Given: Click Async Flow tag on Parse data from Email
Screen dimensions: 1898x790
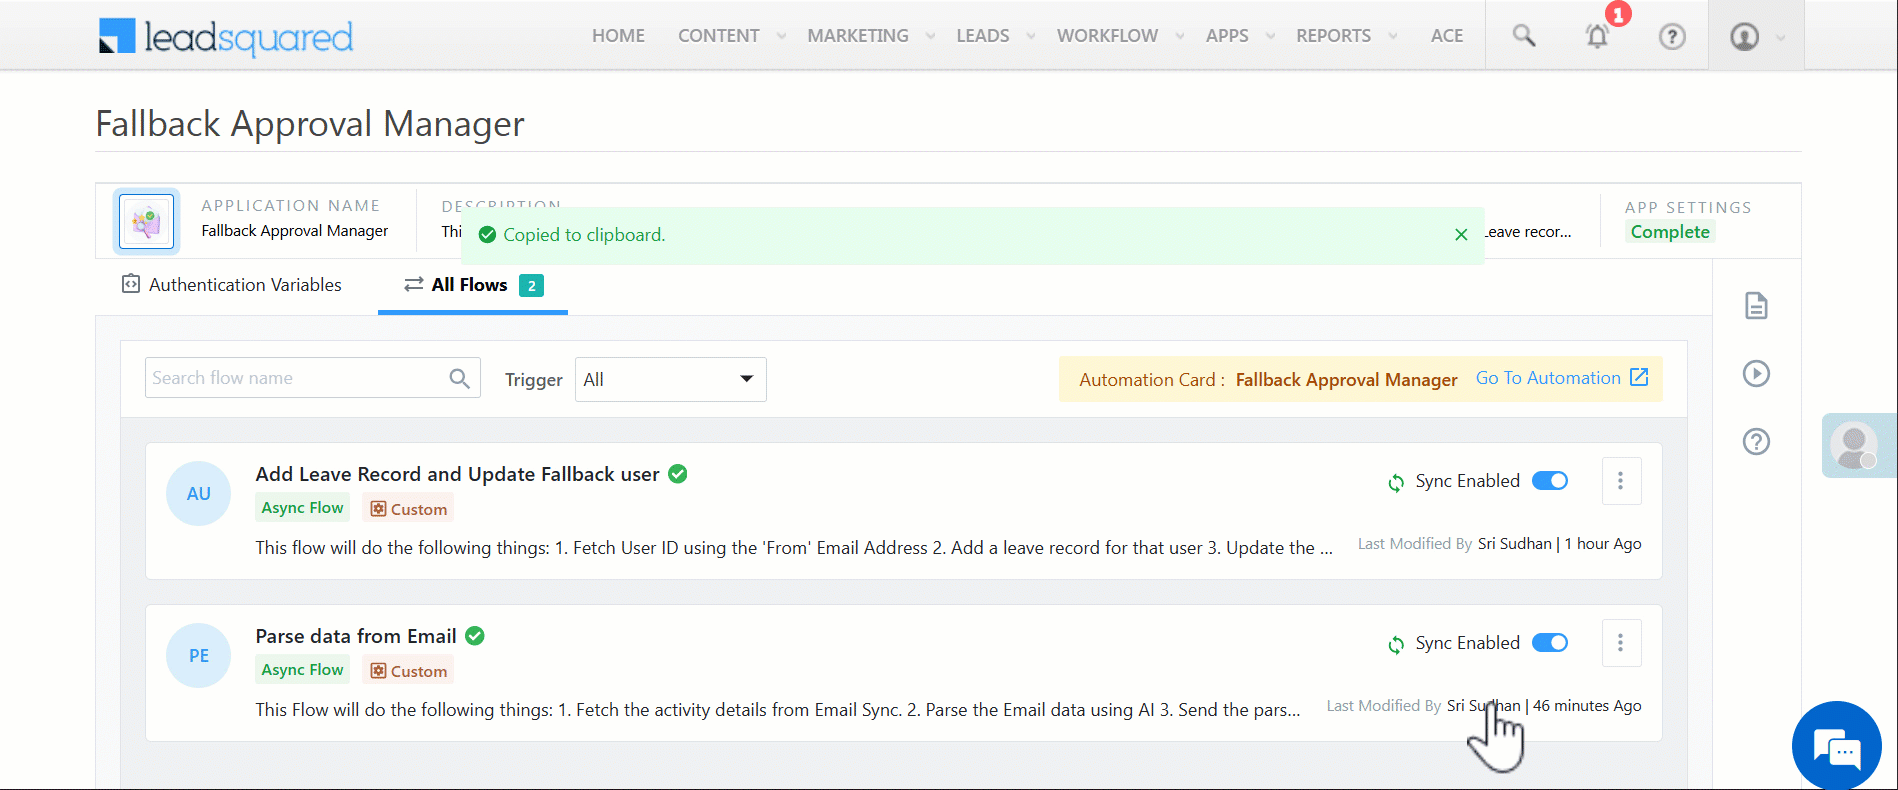Looking at the screenshot, I should point(302,670).
